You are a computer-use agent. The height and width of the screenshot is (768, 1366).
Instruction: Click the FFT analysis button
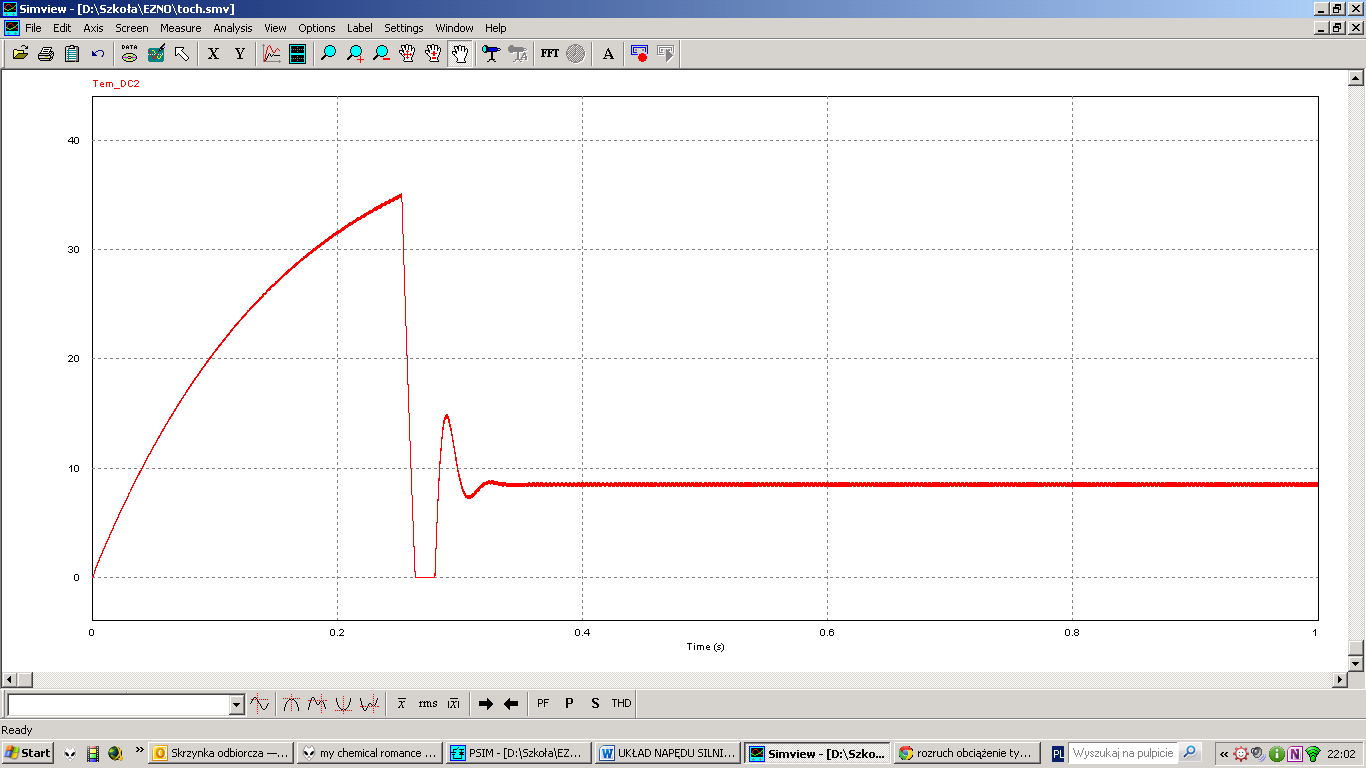pos(549,54)
